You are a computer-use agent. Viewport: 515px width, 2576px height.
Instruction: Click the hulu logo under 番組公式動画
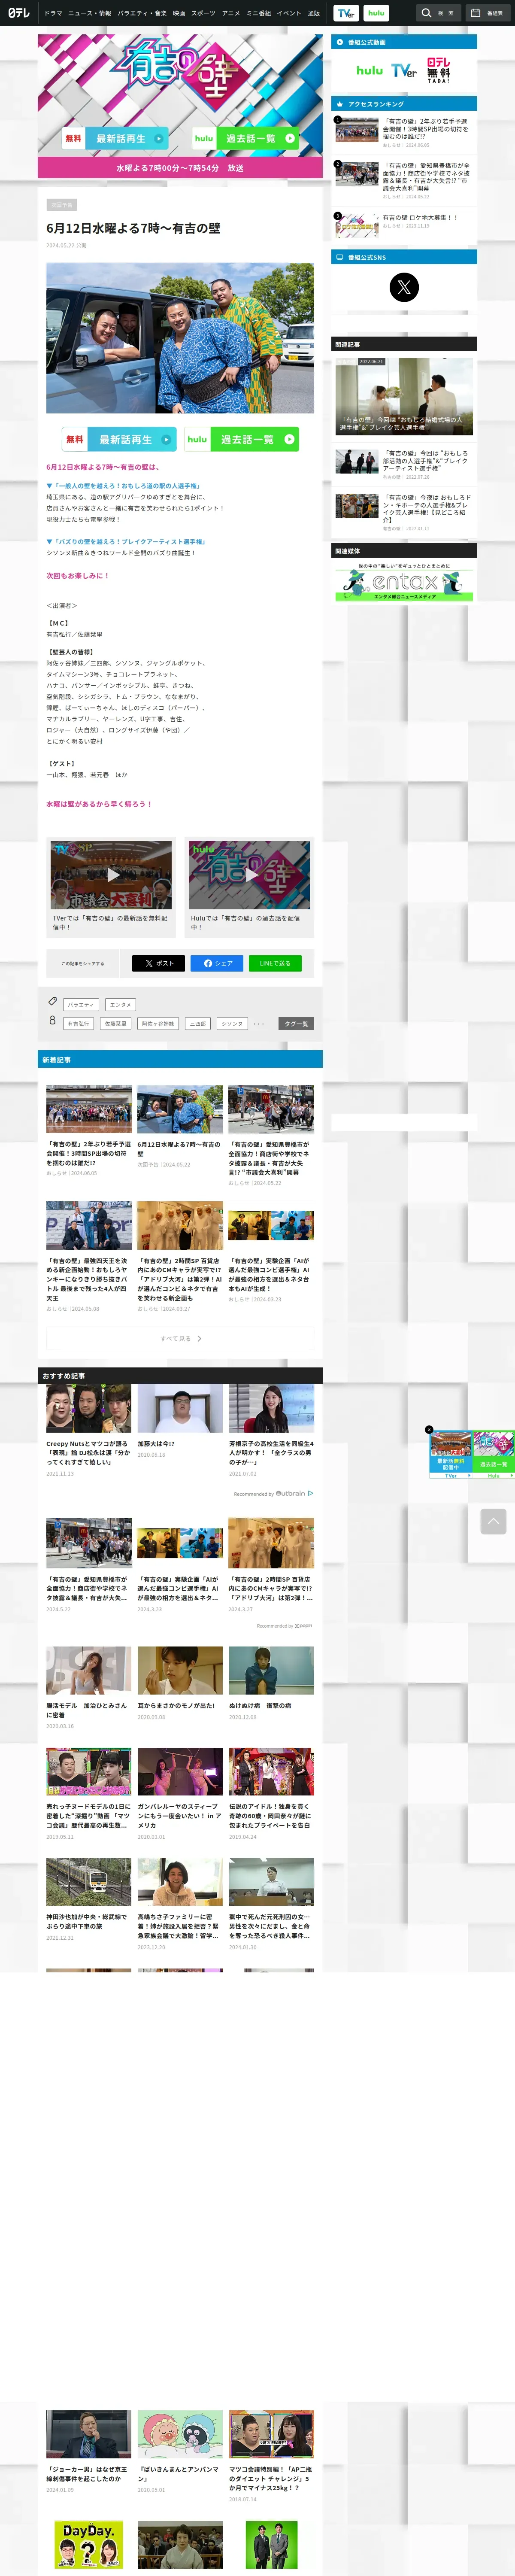click(x=370, y=71)
